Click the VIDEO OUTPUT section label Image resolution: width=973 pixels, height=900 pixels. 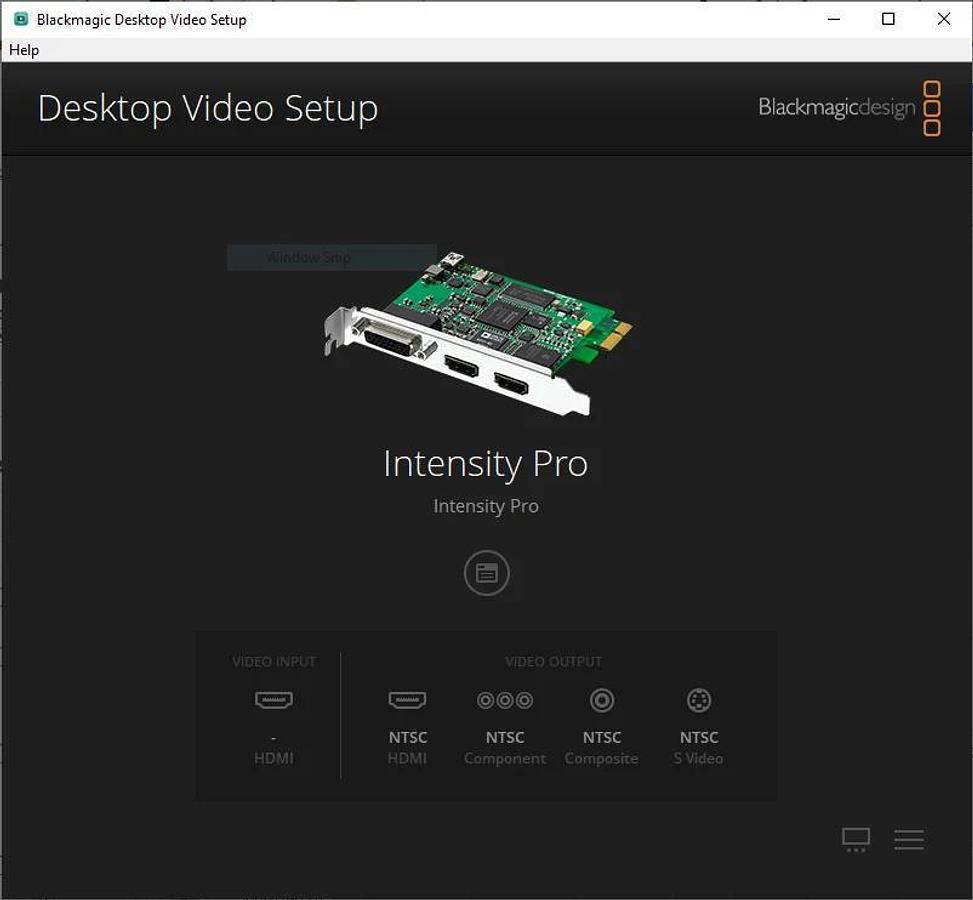pos(553,661)
